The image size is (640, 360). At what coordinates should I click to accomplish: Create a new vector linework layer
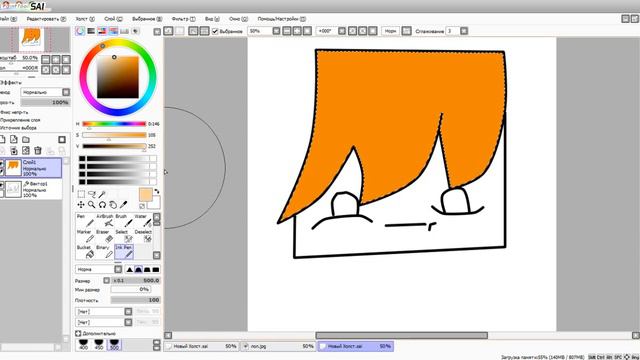click(14, 140)
